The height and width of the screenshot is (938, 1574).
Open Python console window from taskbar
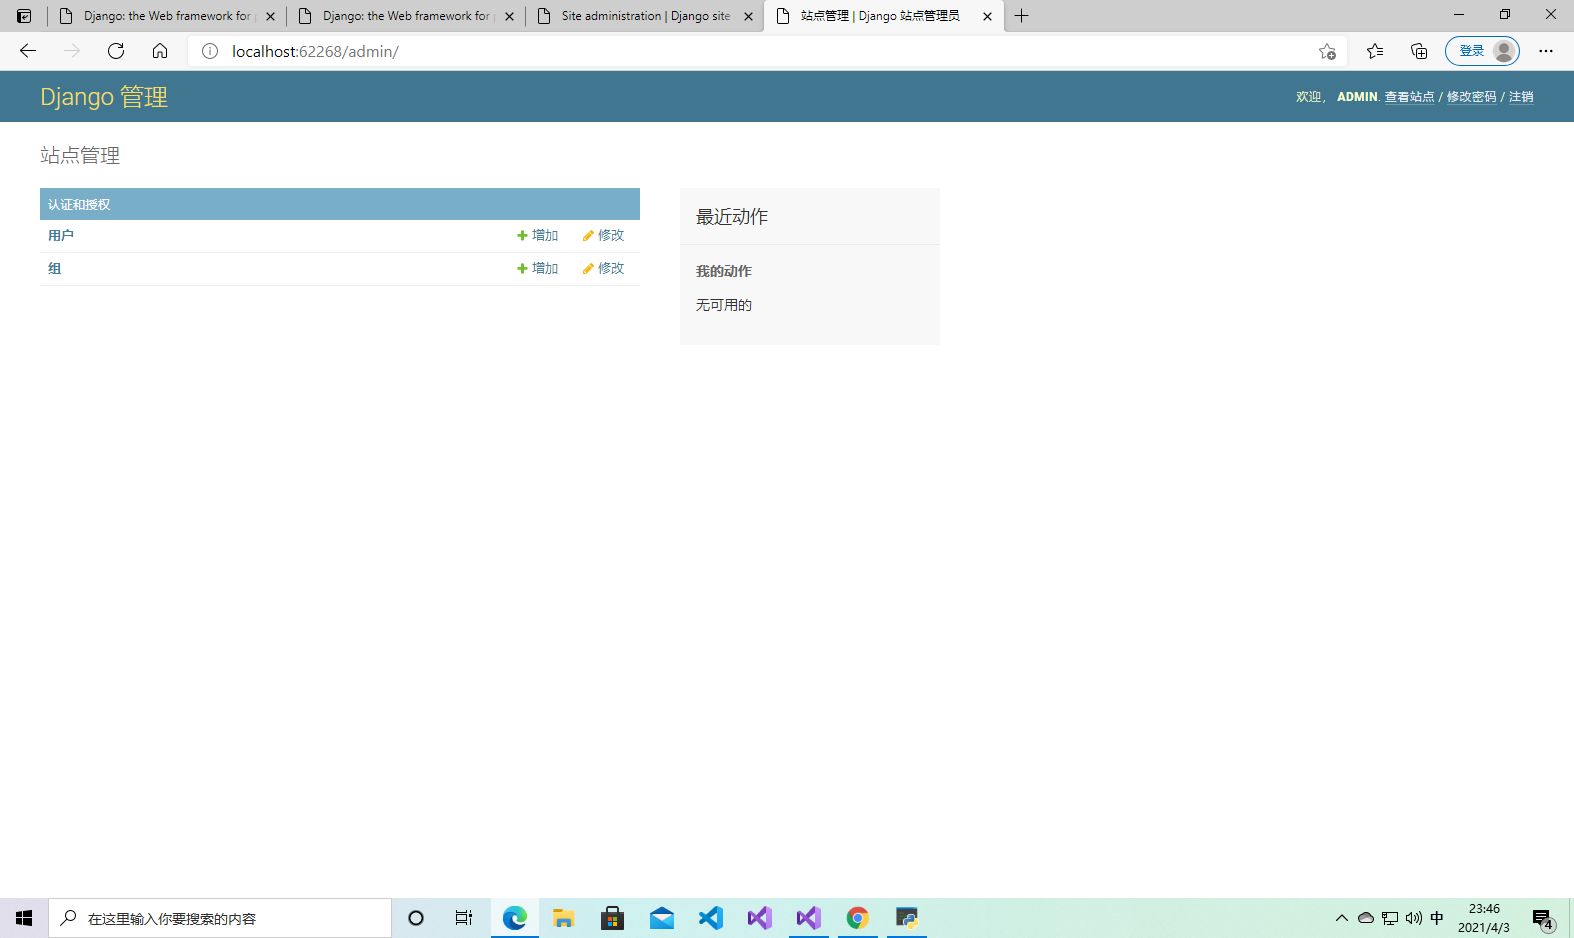[x=907, y=918]
